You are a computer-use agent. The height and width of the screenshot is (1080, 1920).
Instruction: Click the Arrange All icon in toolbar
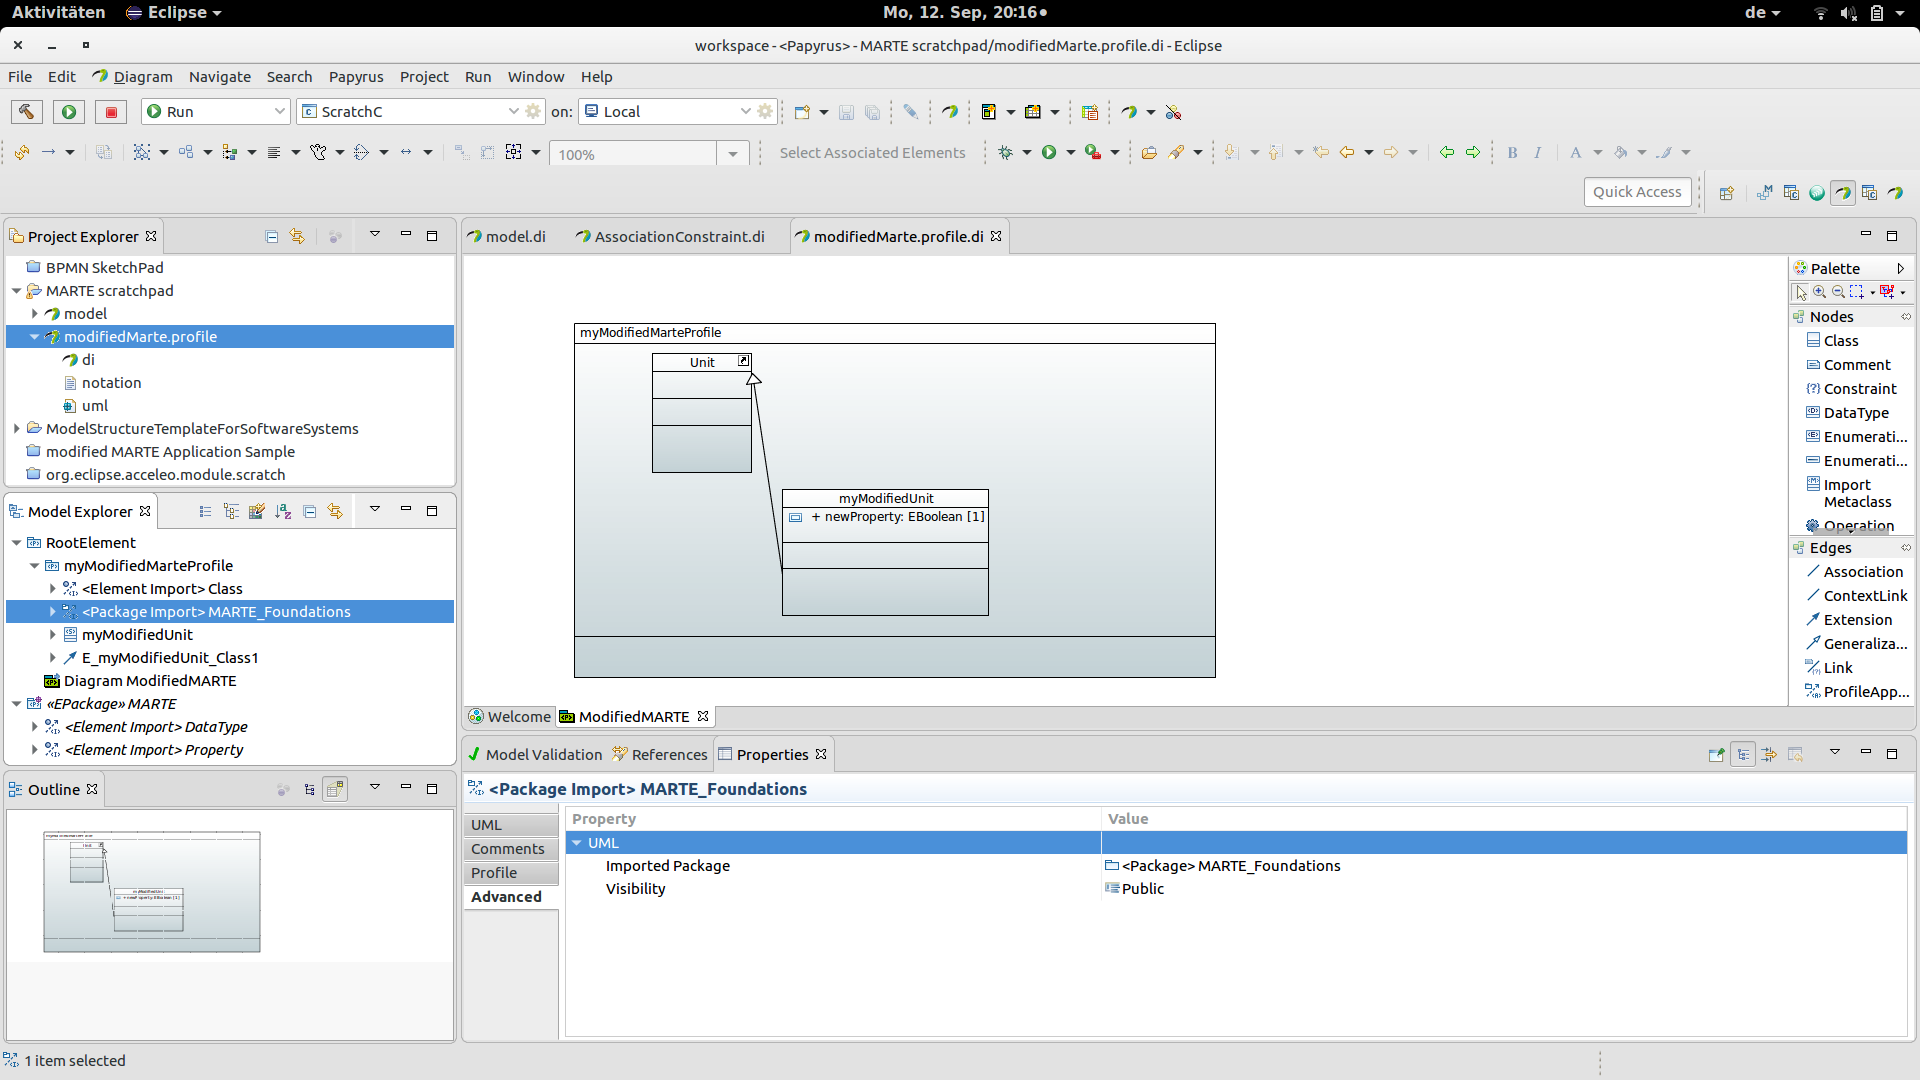point(186,153)
